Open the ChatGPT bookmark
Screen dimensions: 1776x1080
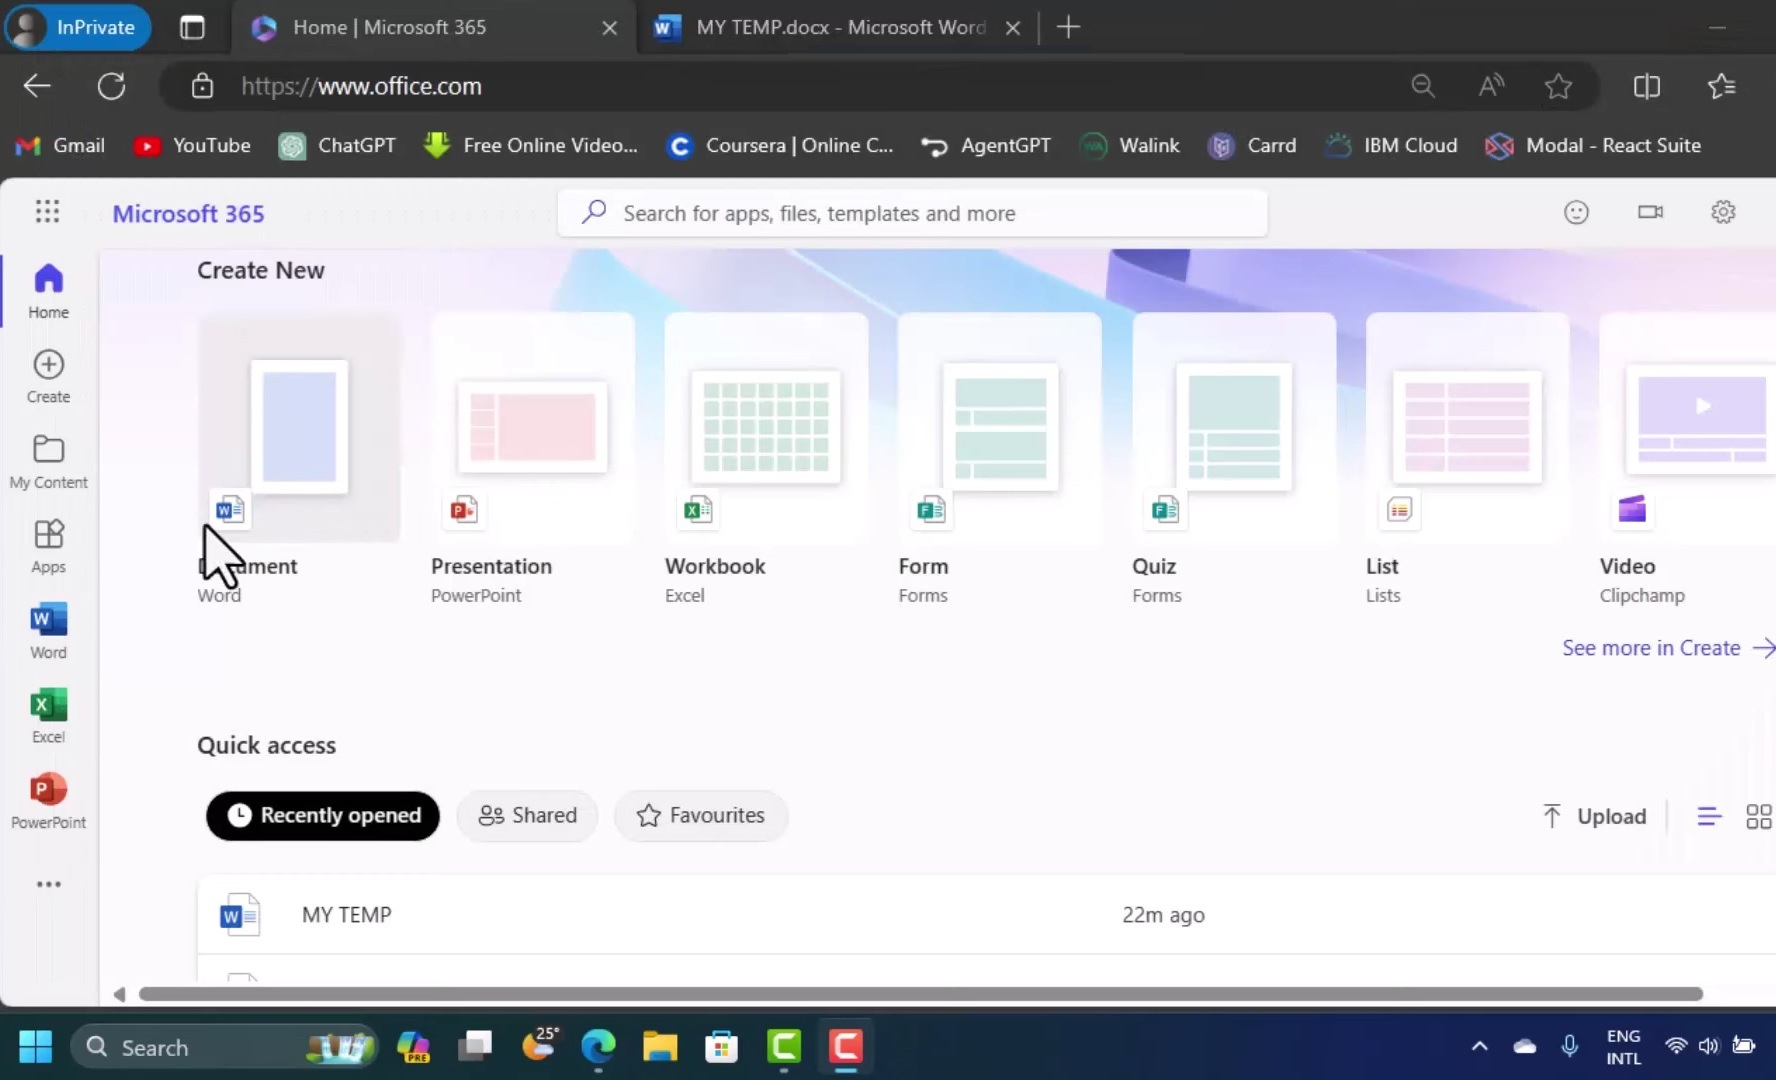[336, 146]
